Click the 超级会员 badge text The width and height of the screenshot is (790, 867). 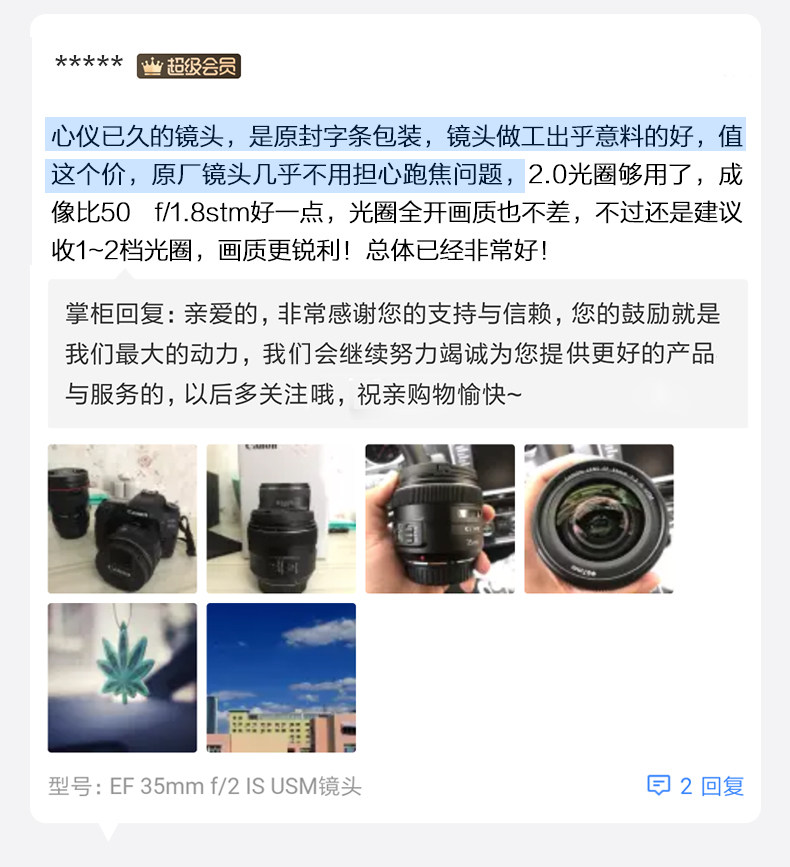coord(202,66)
